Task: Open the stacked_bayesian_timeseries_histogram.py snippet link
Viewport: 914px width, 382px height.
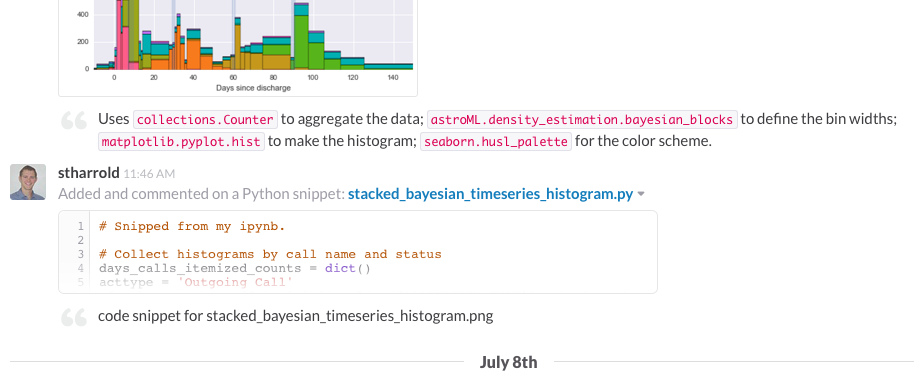Action: click(x=490, y=194)
